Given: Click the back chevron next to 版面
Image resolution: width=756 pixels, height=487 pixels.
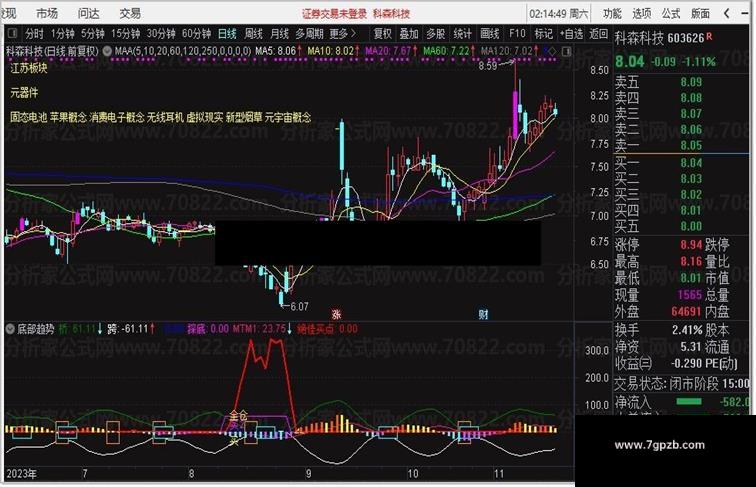Looking at the screenshot, I should click(x=726, y=14).
